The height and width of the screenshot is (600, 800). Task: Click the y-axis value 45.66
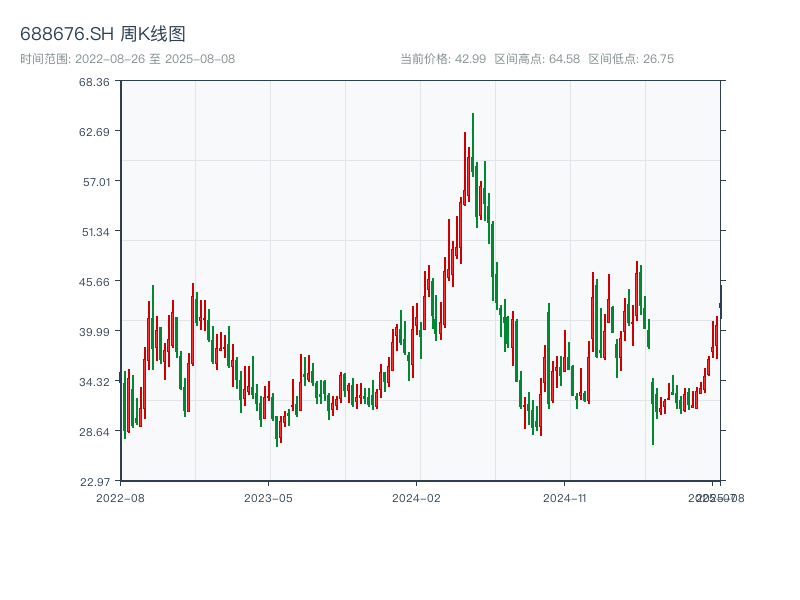(94, 282)
